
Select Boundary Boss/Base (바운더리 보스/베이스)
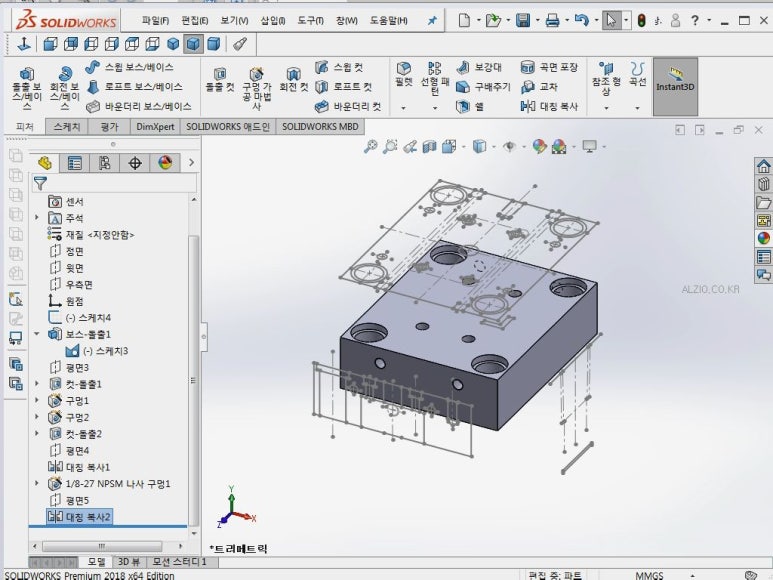click(139, 106)
